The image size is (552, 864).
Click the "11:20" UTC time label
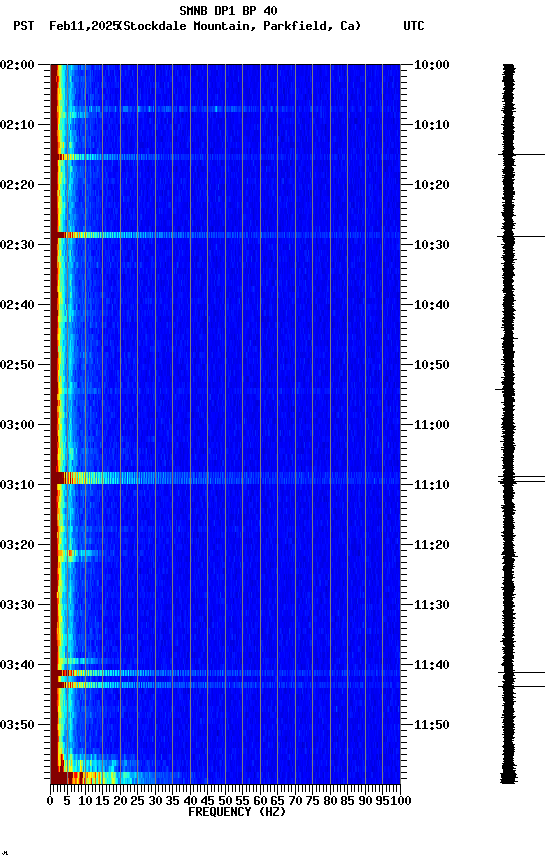point(431,545)
